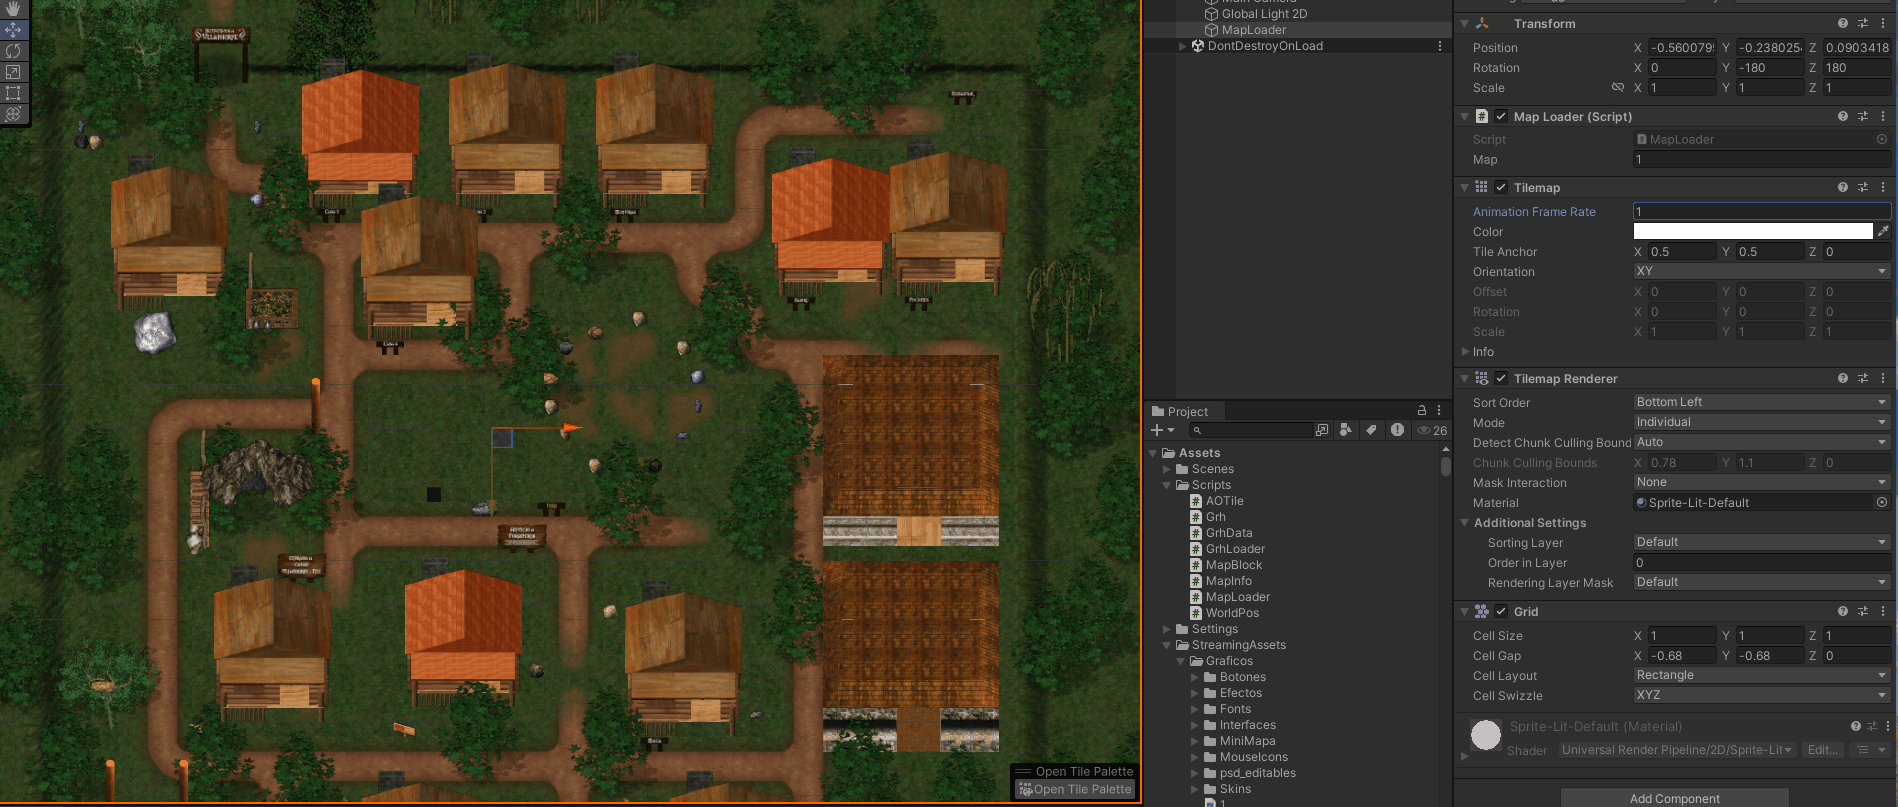Toggle the Project panel lock icon
The width and height of the screenshot is (1898, 807).
click(x=1421, y=411)
